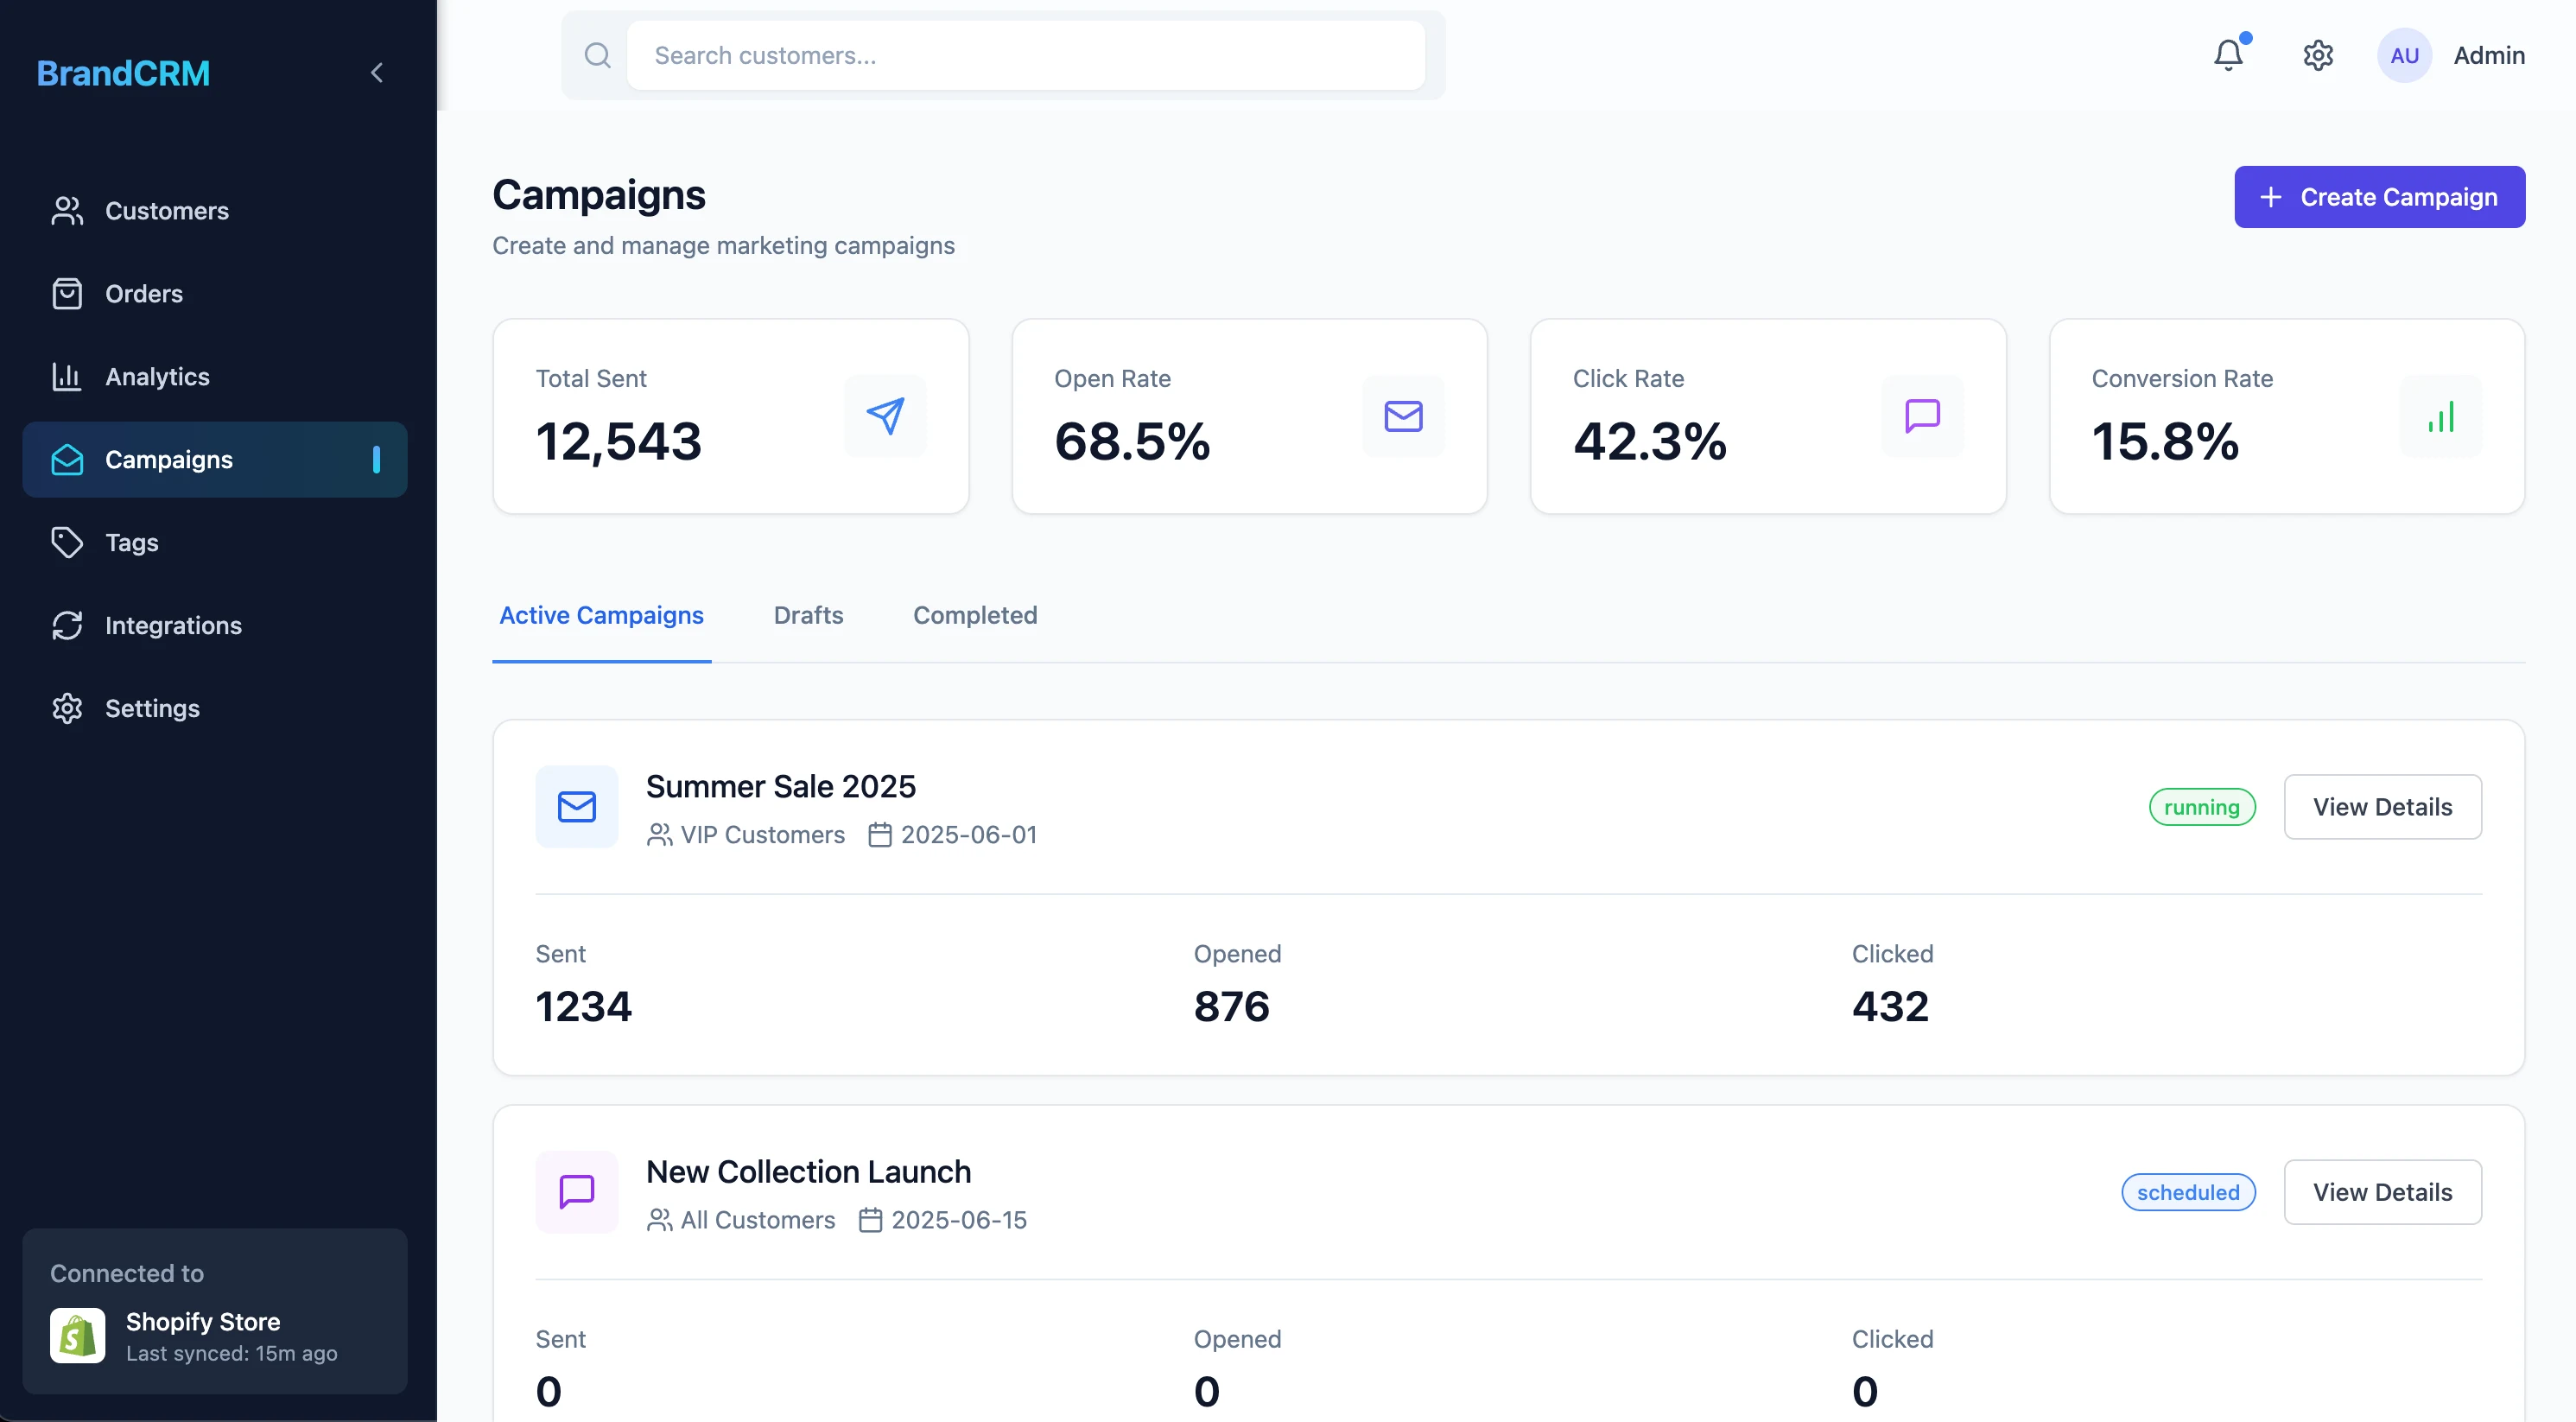The height and width of the screenshot is (1422, 2576).
Task: Click the paper plane icon on Total Sent card
Action: [886, 416]
